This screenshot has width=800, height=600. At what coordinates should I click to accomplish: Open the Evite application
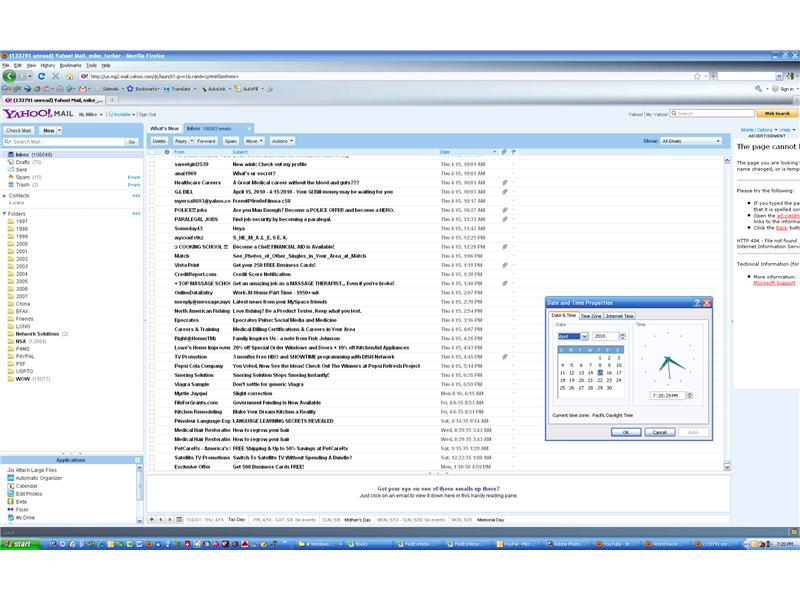17,502
